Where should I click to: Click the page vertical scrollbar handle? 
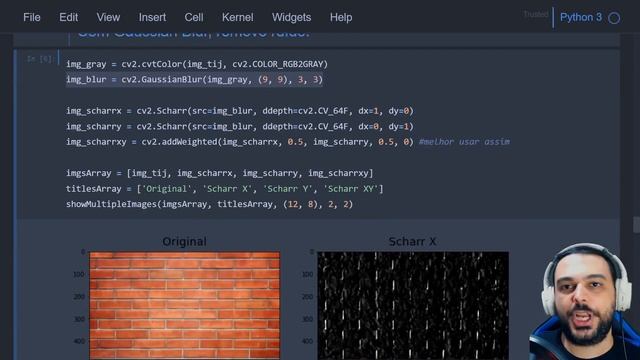[636, 224]
